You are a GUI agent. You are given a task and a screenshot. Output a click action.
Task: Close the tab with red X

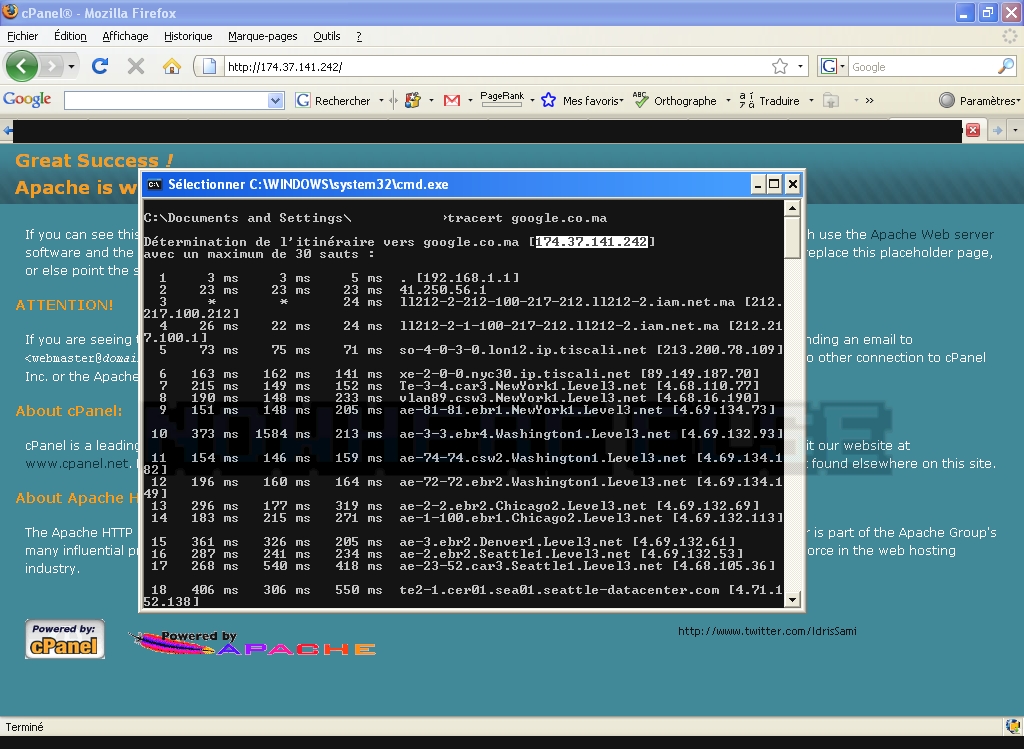click(973, 130)
